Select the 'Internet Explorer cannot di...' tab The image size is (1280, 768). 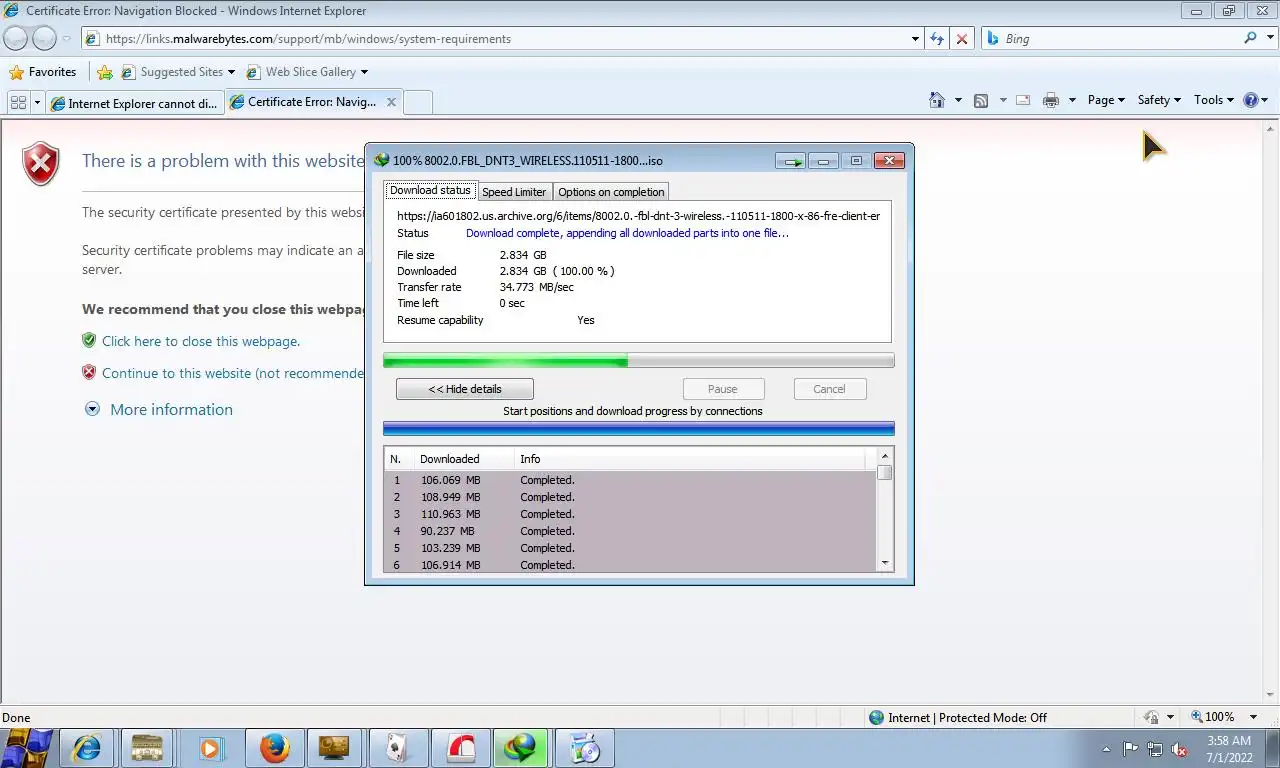tap(134, 103)
